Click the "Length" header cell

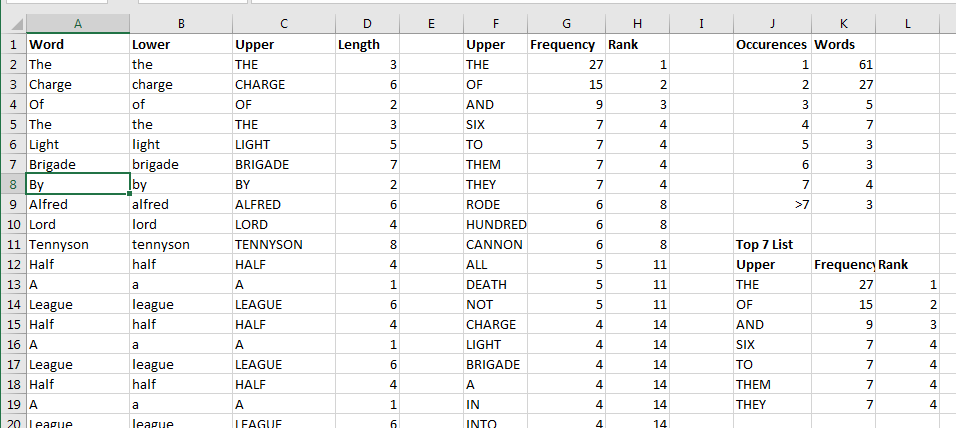tap(366, 44)
